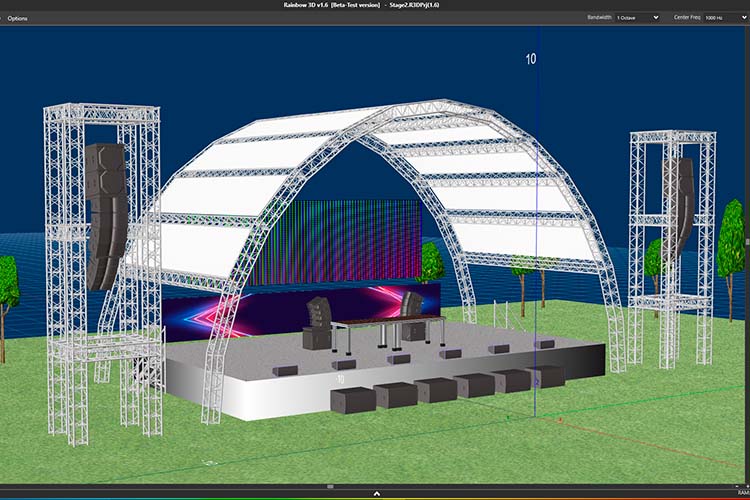This screenshot has width=750, height=500.
Task: Select the leftmost ground subwoofer in front of the stage
Action: tap(353, 400)
